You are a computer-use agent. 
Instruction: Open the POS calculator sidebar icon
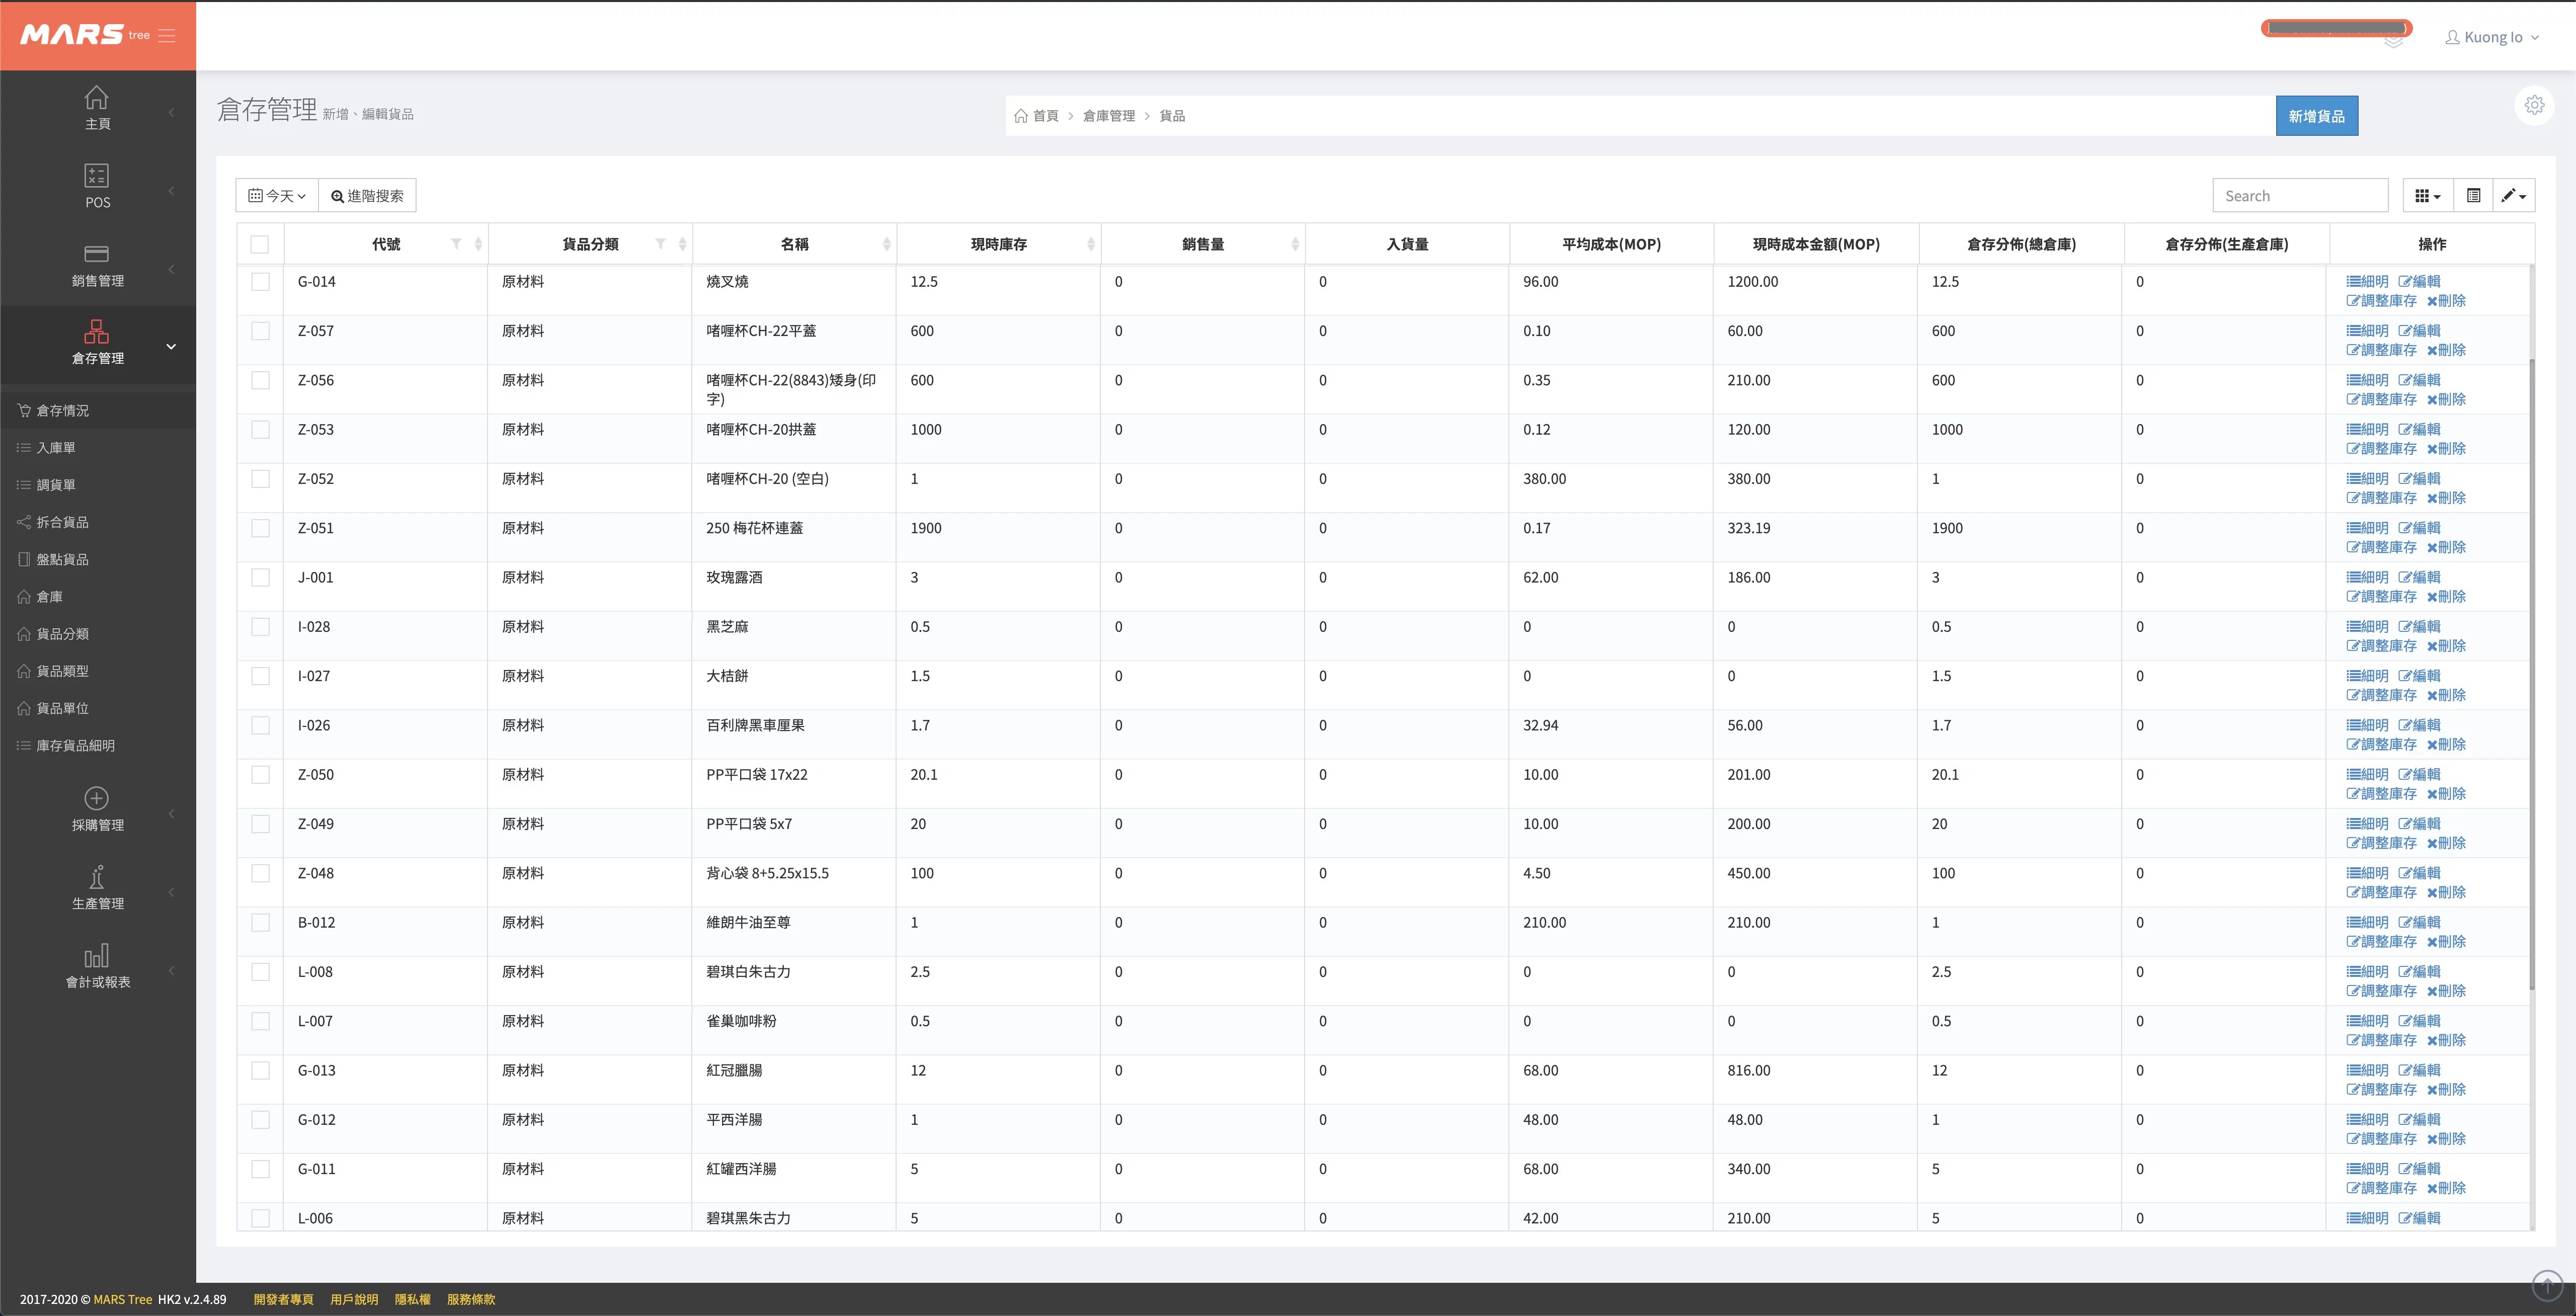(97, 176)
